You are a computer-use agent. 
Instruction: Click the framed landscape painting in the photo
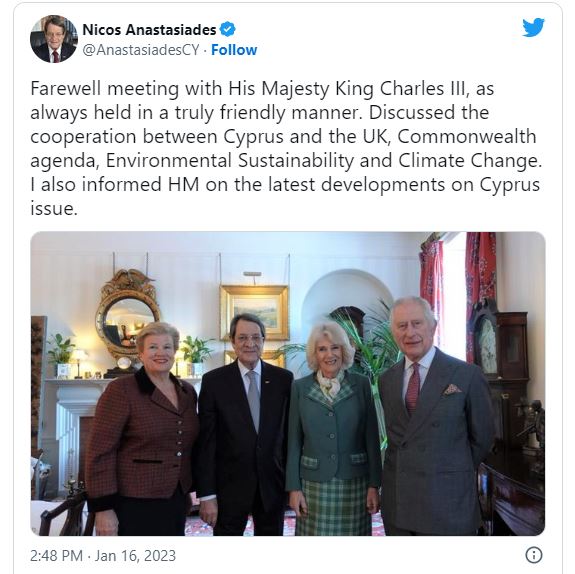click(x=254, y=312)
